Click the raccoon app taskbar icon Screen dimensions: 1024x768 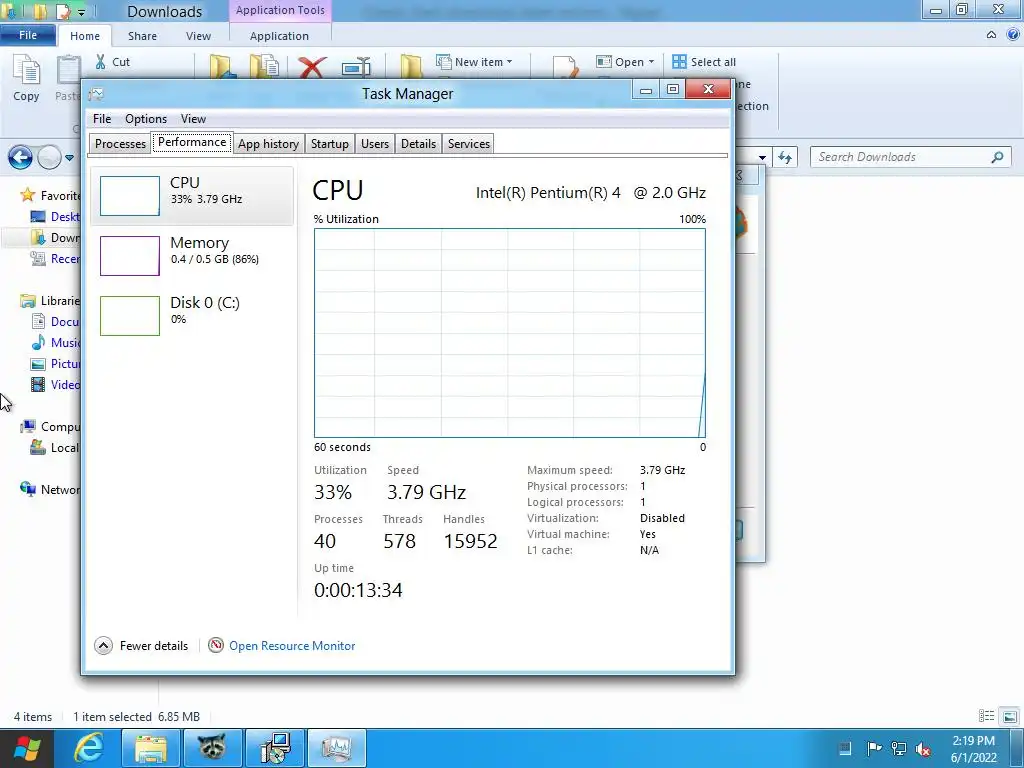click(212, 748)
